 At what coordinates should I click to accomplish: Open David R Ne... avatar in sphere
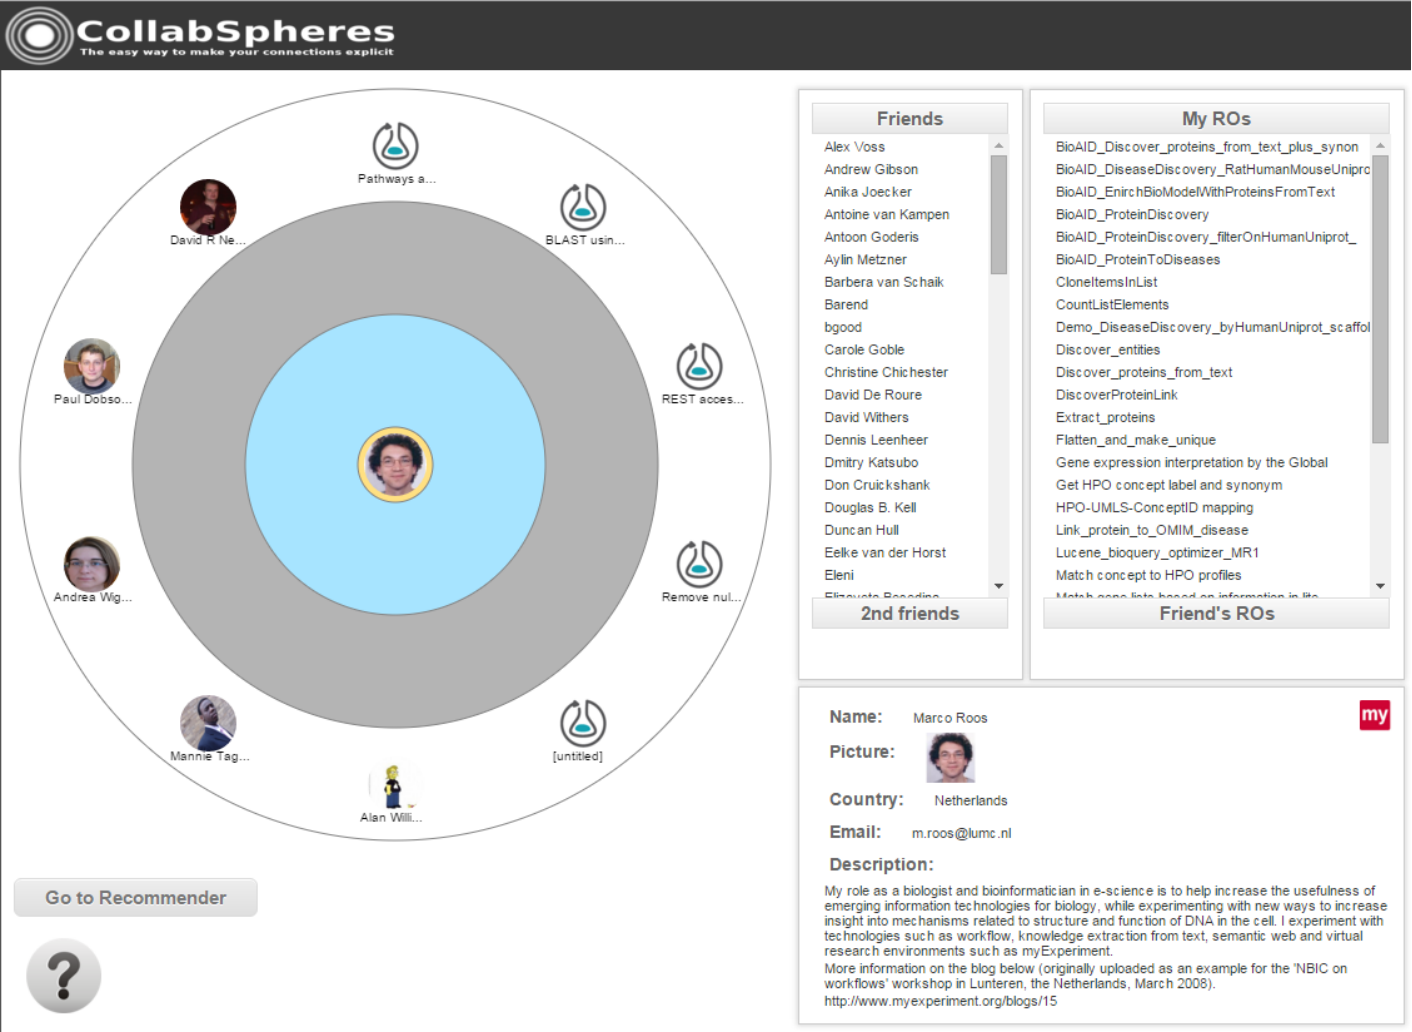[x=208, y=207]
